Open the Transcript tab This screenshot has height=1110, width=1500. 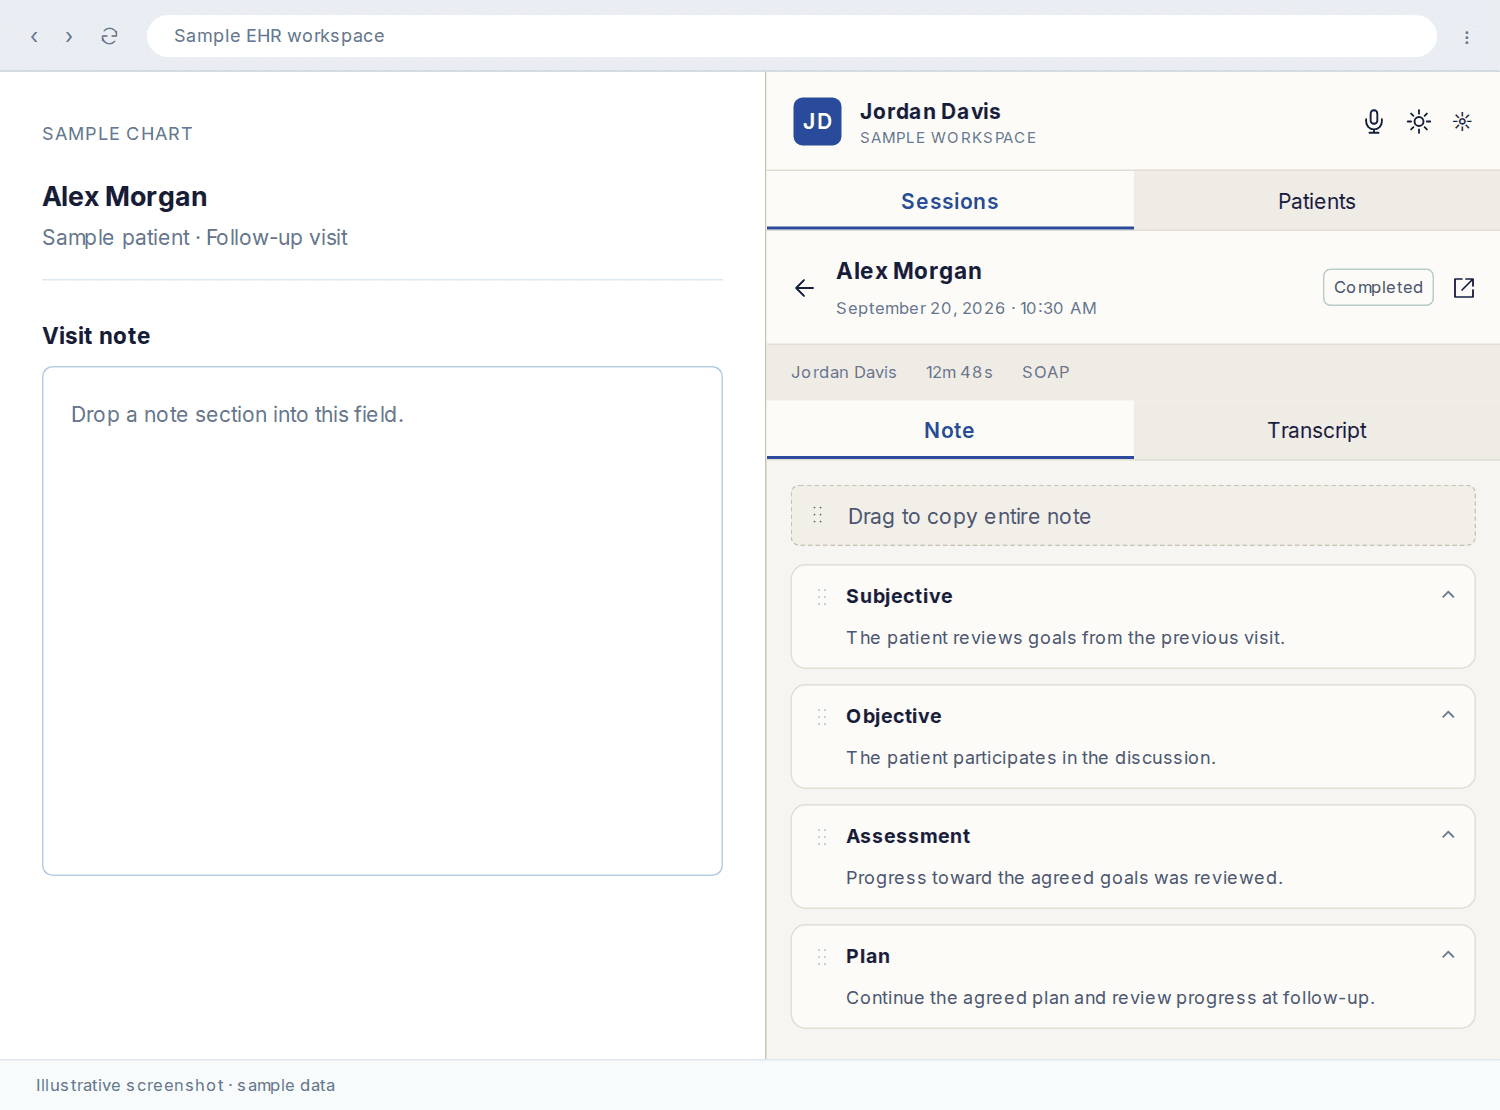(x=1317, y=430)
